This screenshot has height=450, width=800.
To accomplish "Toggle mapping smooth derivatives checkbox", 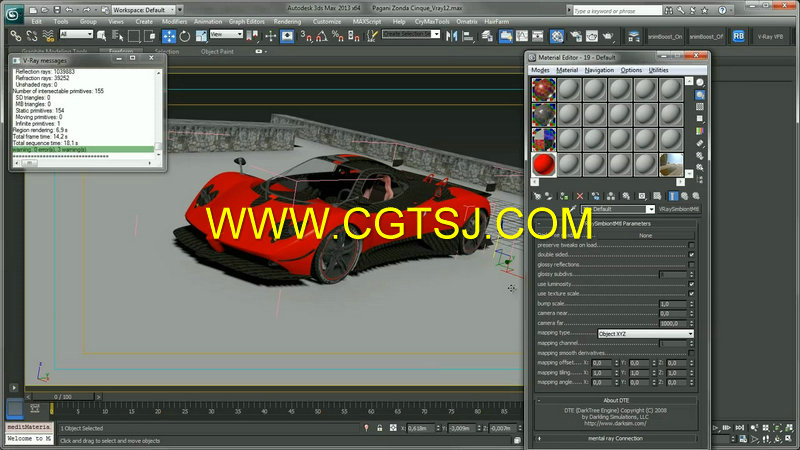I will (x=691, y=353).
